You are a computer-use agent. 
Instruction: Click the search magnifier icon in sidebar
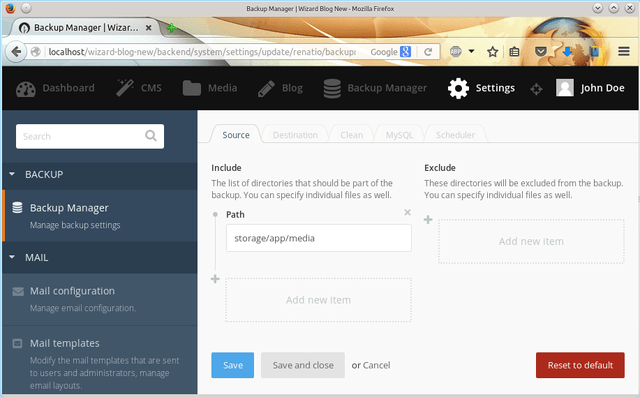click(151, 135)
